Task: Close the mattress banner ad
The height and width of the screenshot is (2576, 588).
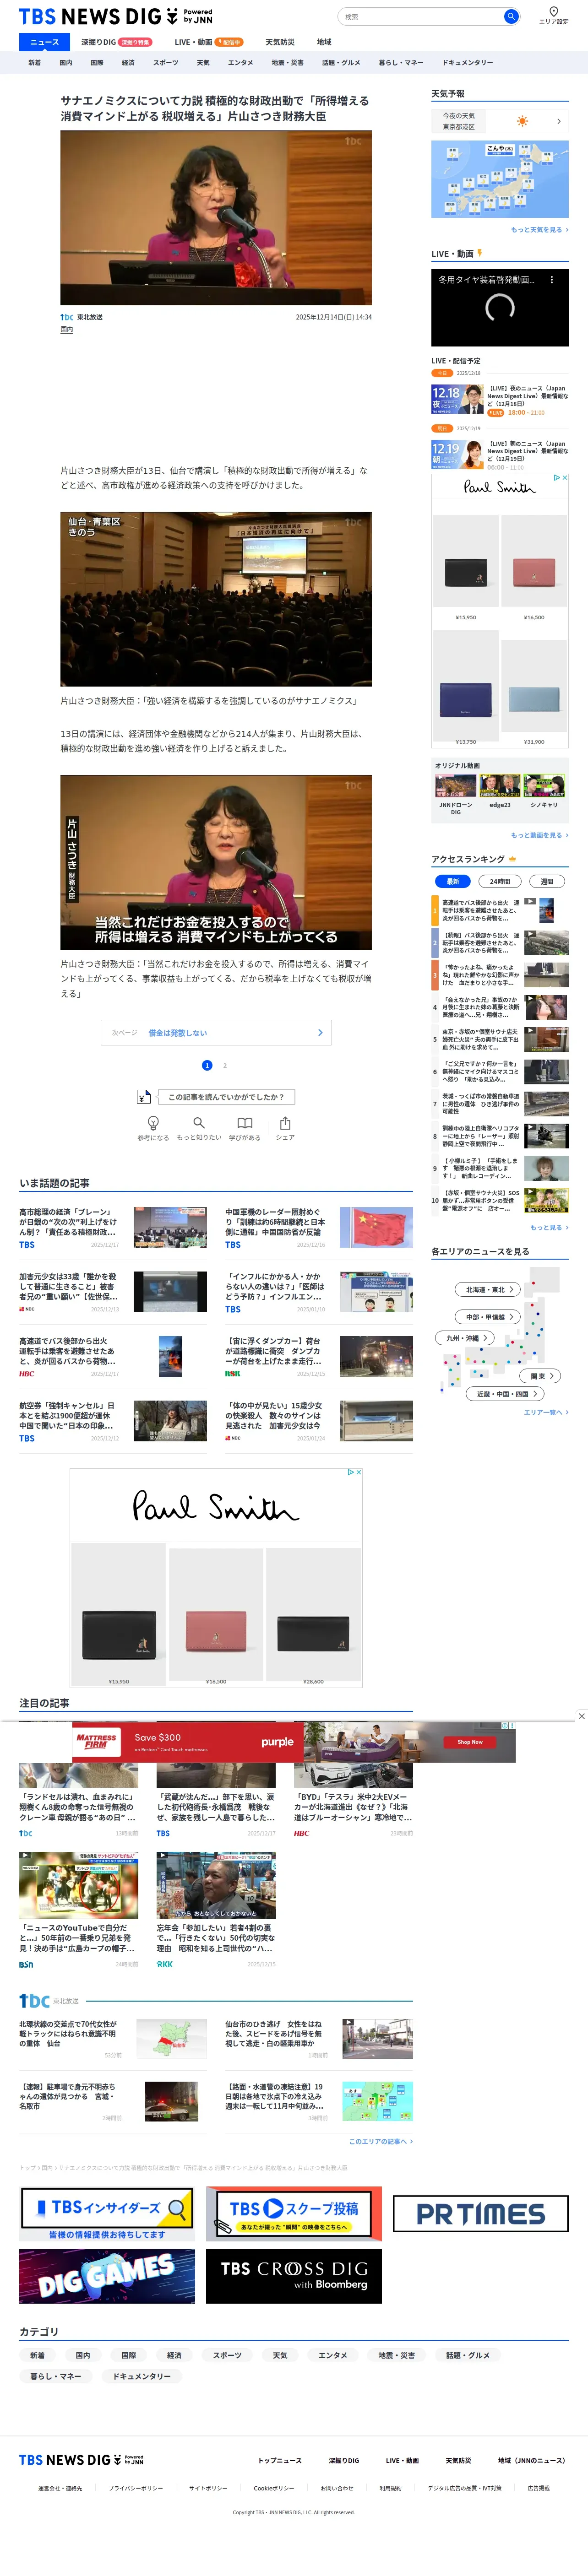Action: point(582,1716)
